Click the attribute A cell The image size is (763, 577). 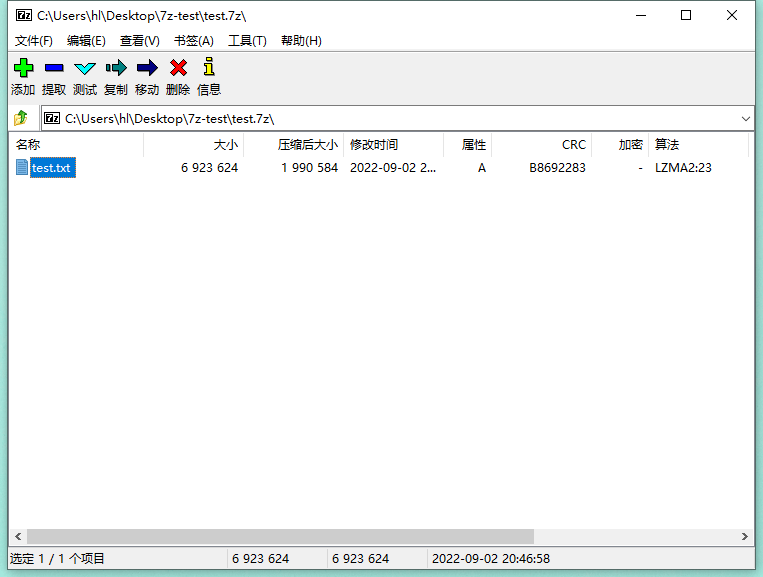click(x=482, y=168)
